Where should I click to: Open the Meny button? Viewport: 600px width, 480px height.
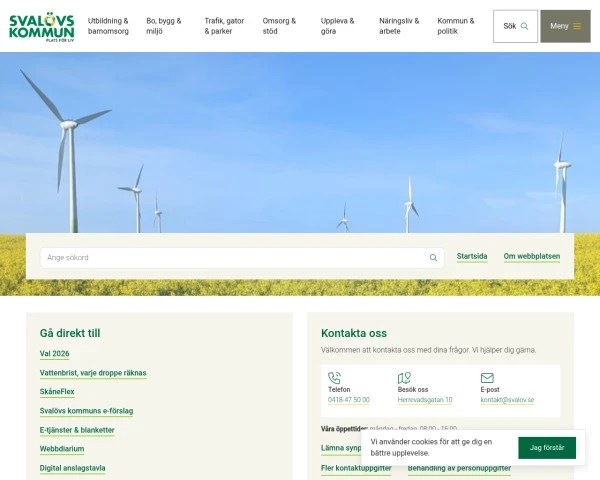tap(565, 26)
